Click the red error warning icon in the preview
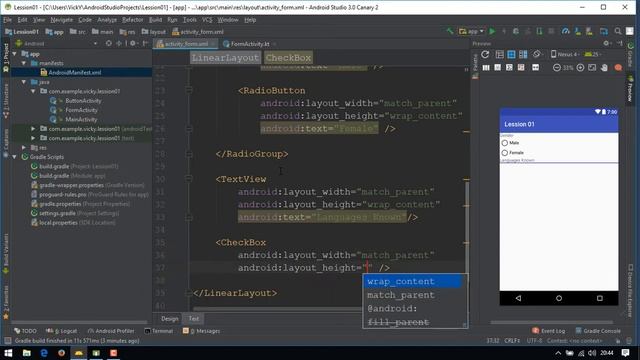Screen dimensions: 640x360 coord(618,68)
